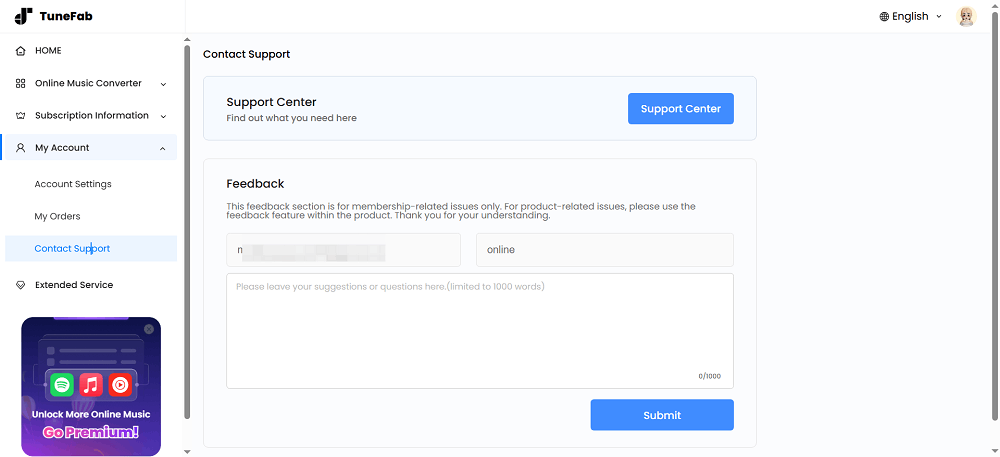Click the blue Support Center button
The image size is (1000, 457).
pyautogui.click(x=680, y=109)
